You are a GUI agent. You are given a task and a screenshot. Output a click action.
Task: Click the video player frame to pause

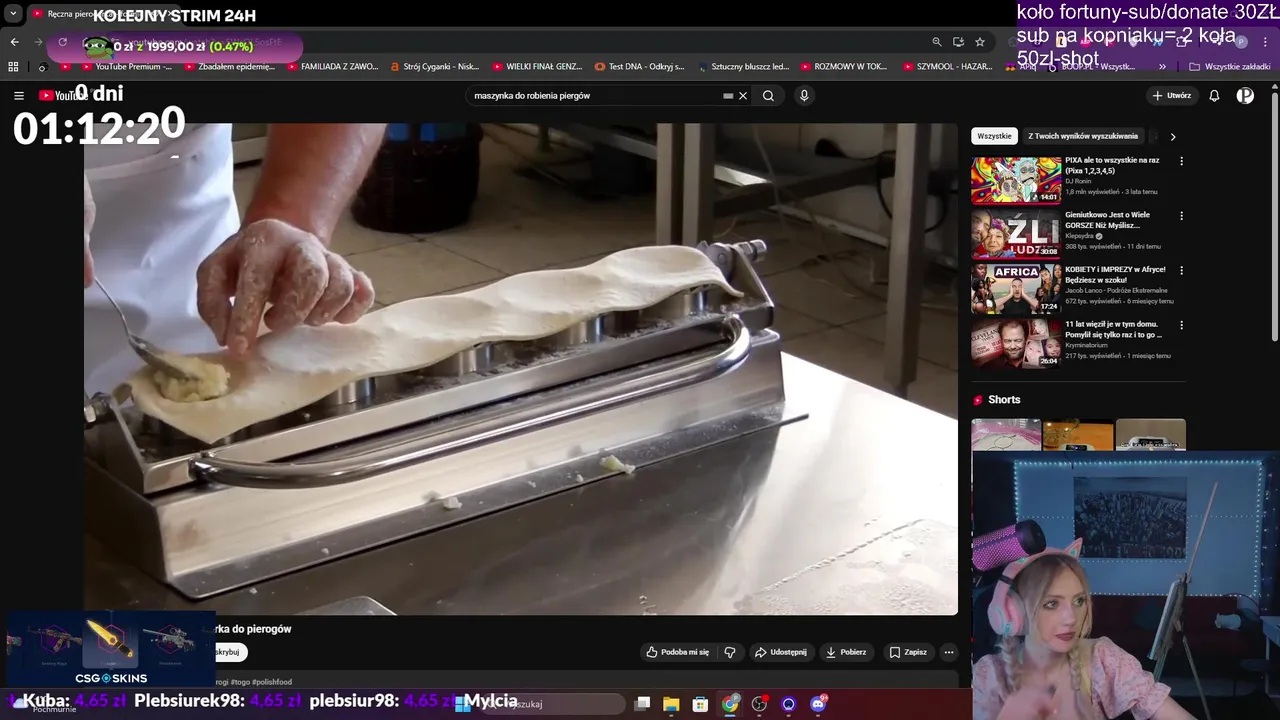tap(521, 369)
